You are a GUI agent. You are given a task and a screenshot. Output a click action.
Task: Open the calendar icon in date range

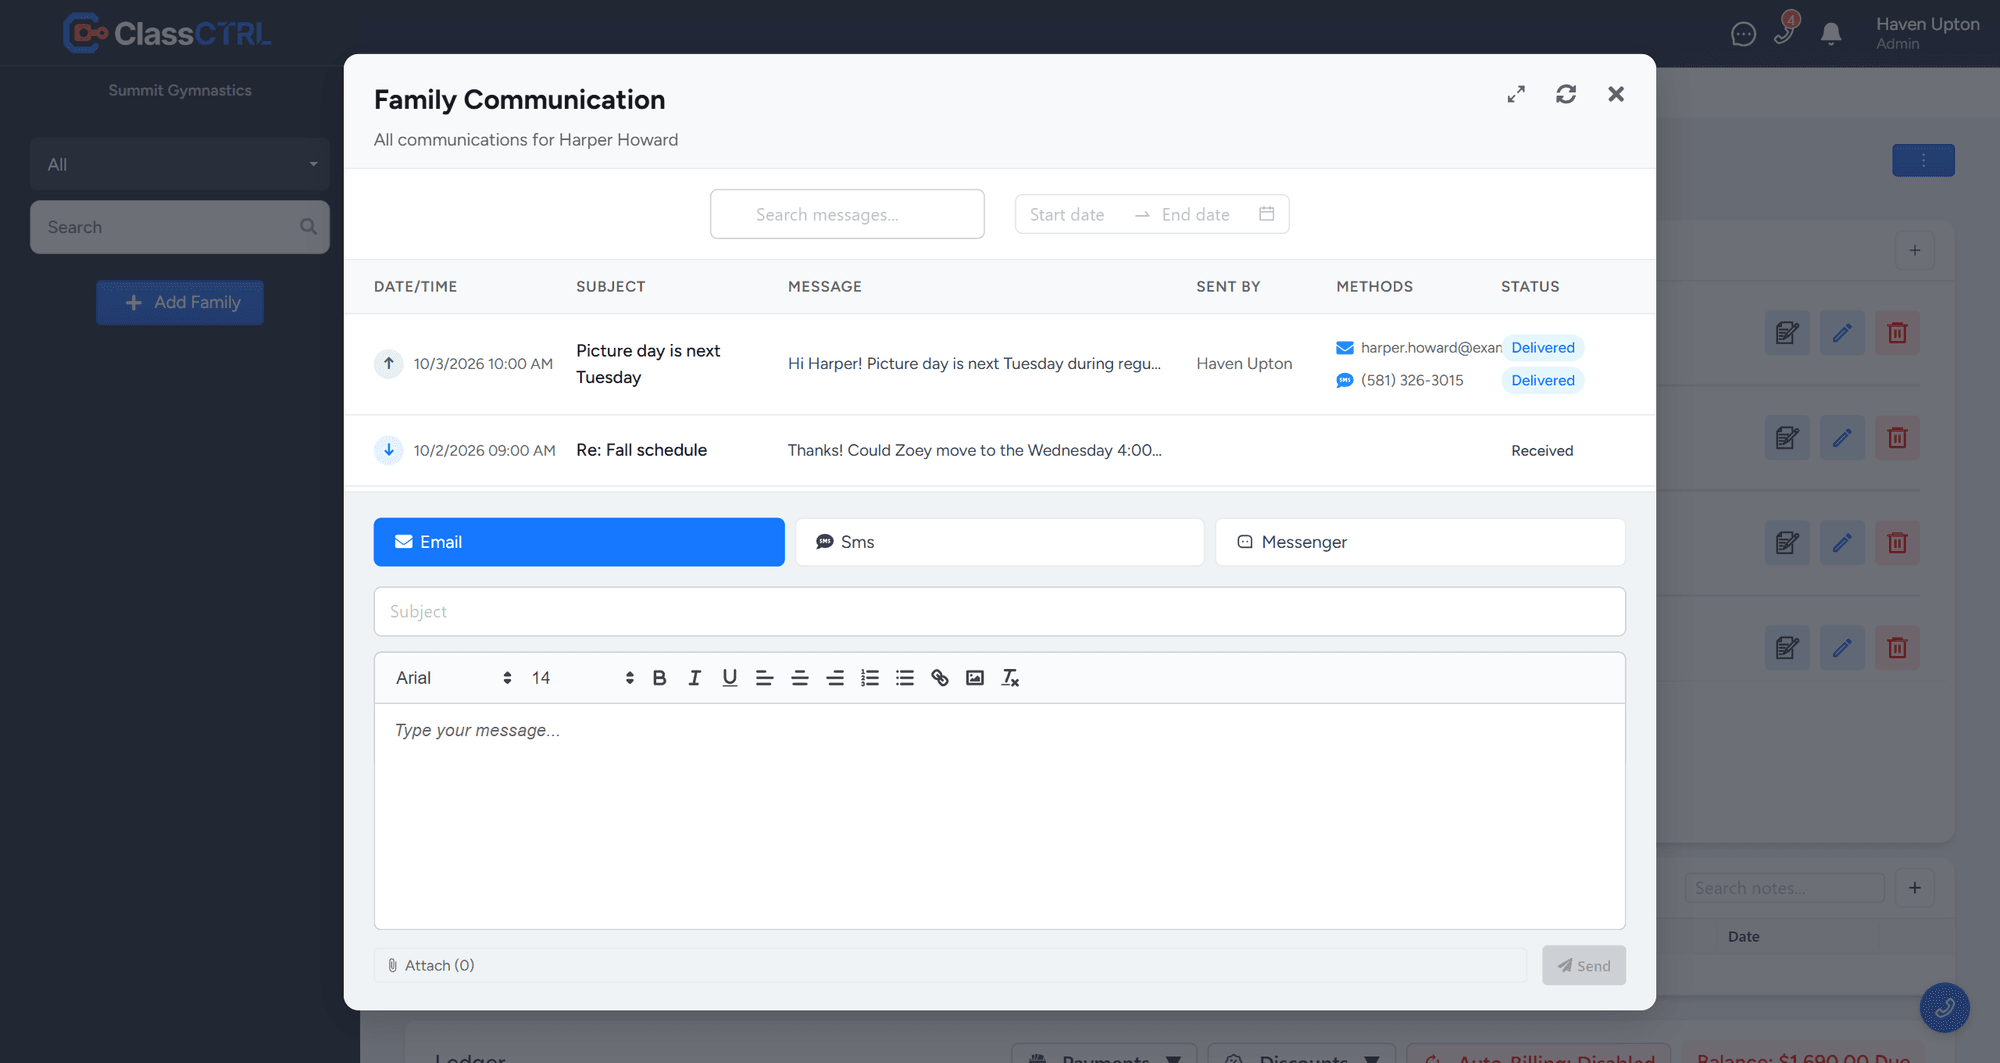[x=1266, y=214]
